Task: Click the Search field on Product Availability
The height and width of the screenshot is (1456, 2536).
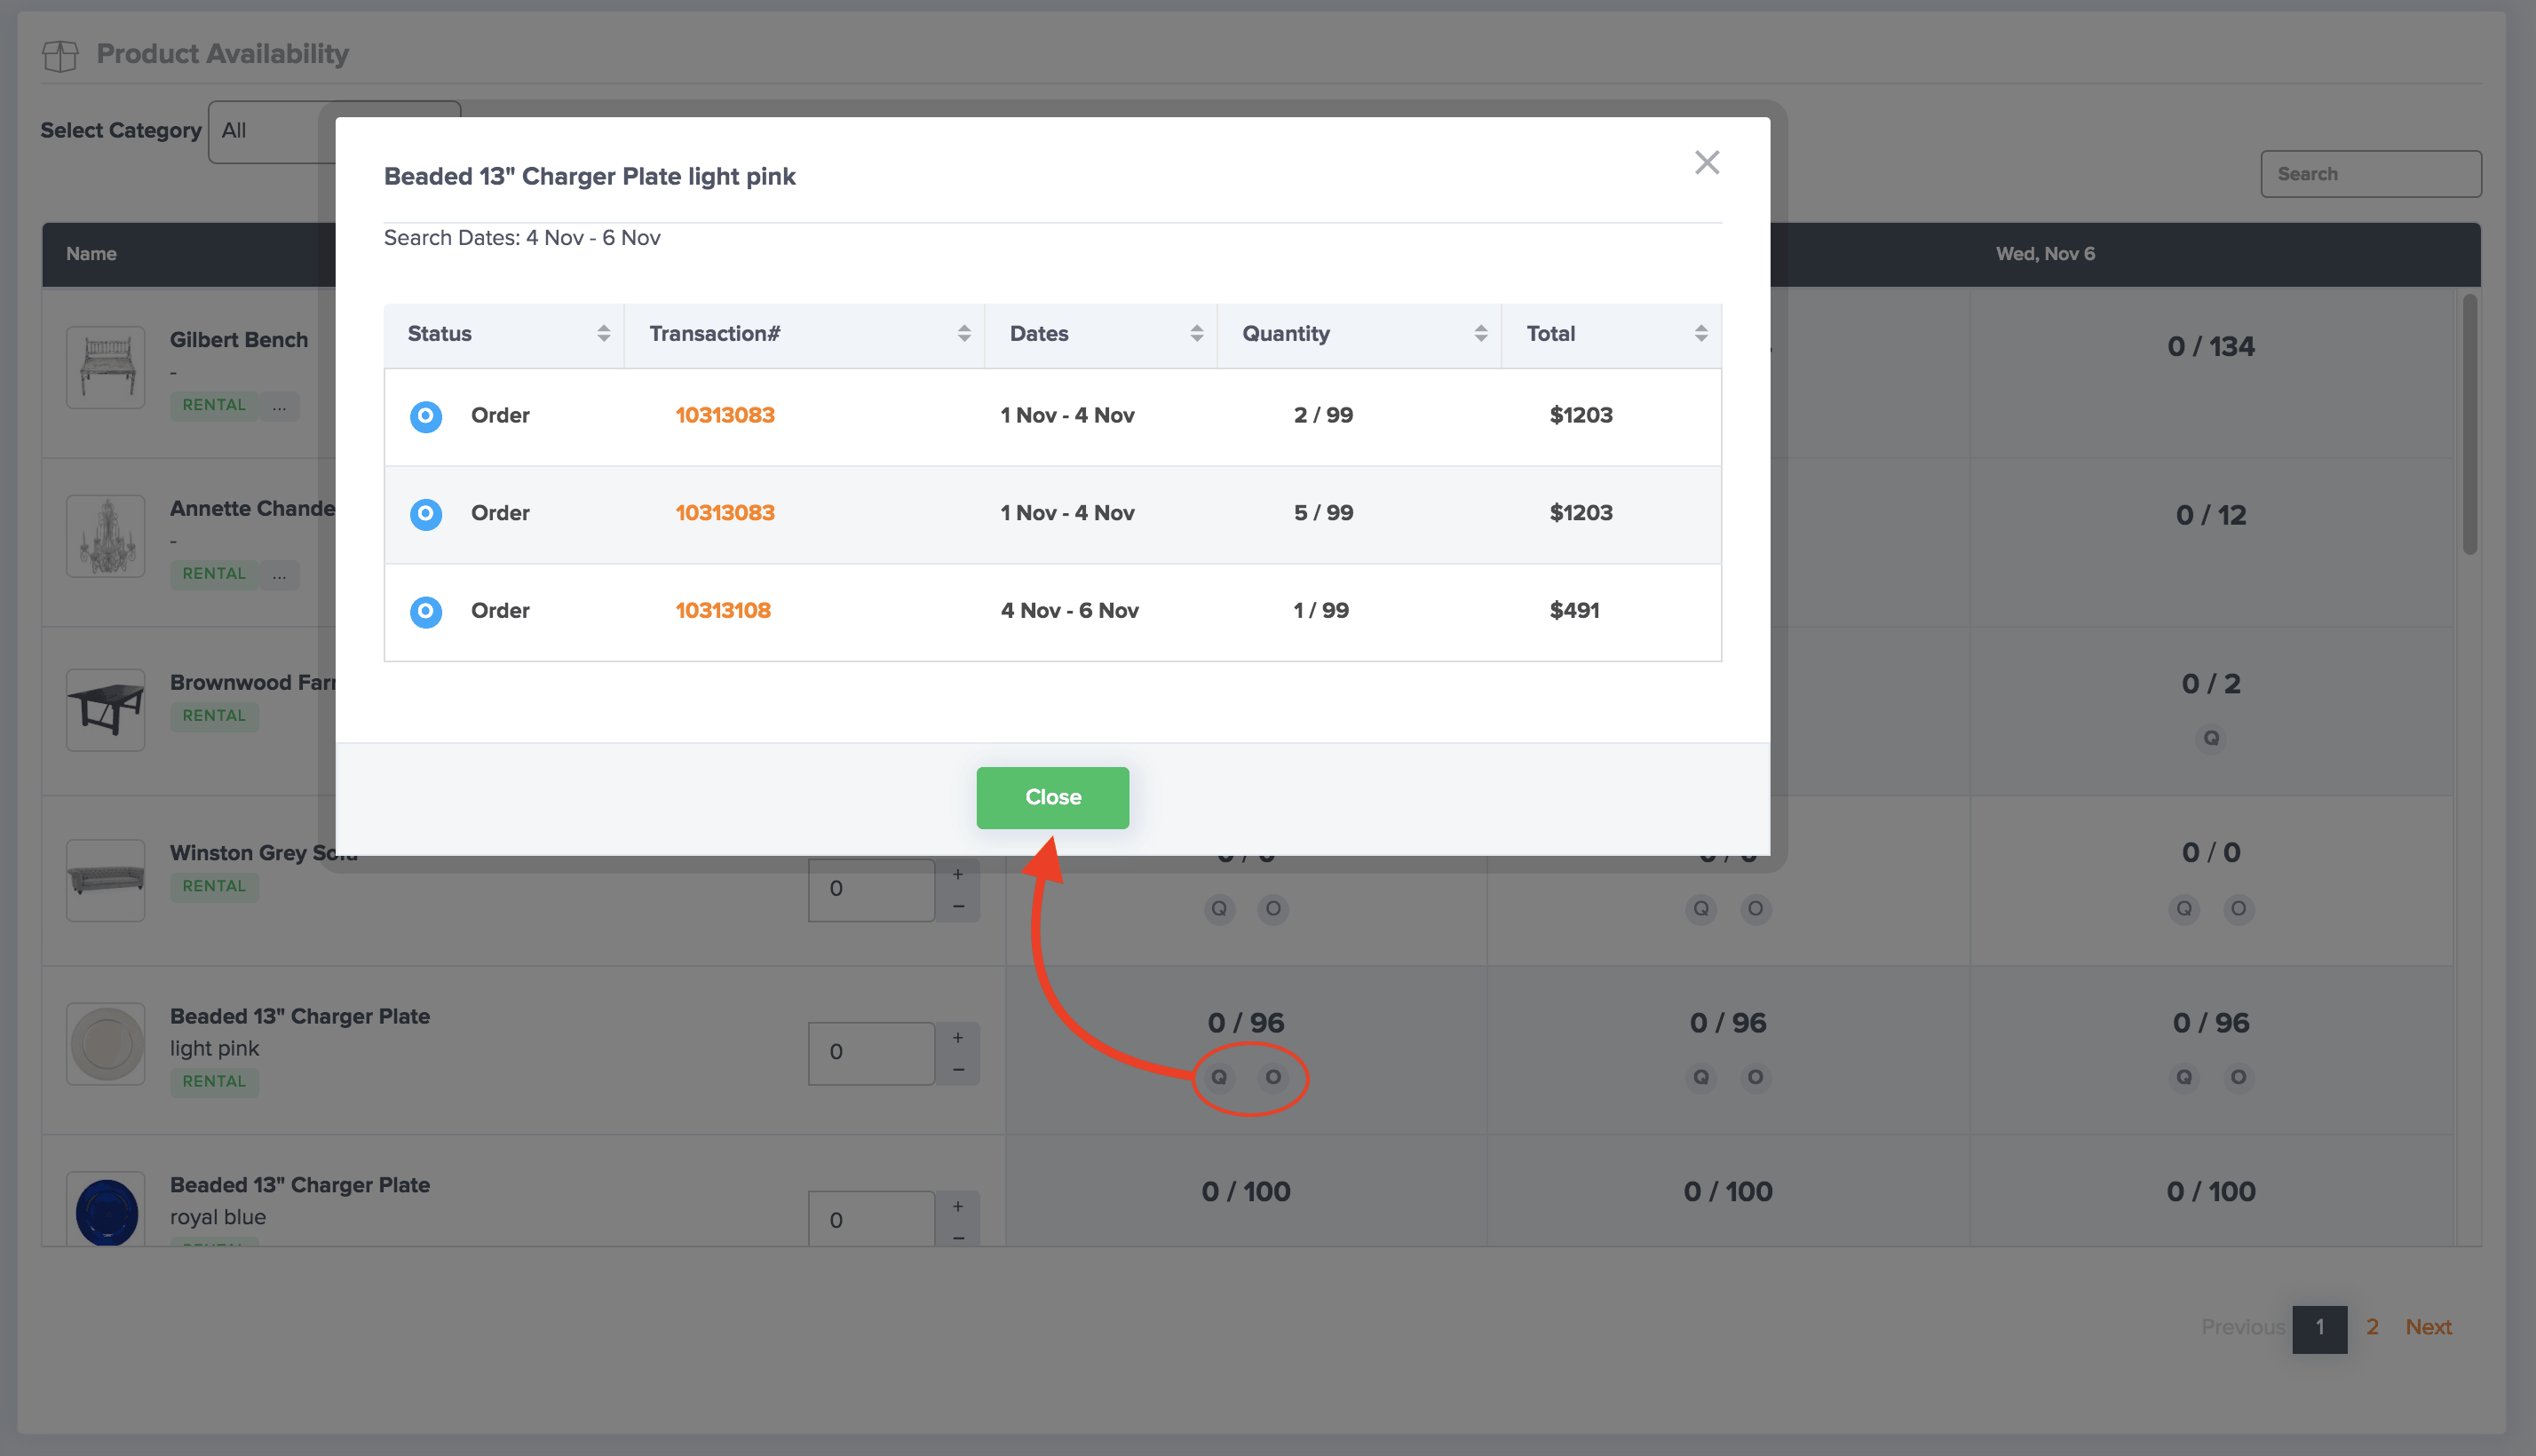Action: 2370,174
